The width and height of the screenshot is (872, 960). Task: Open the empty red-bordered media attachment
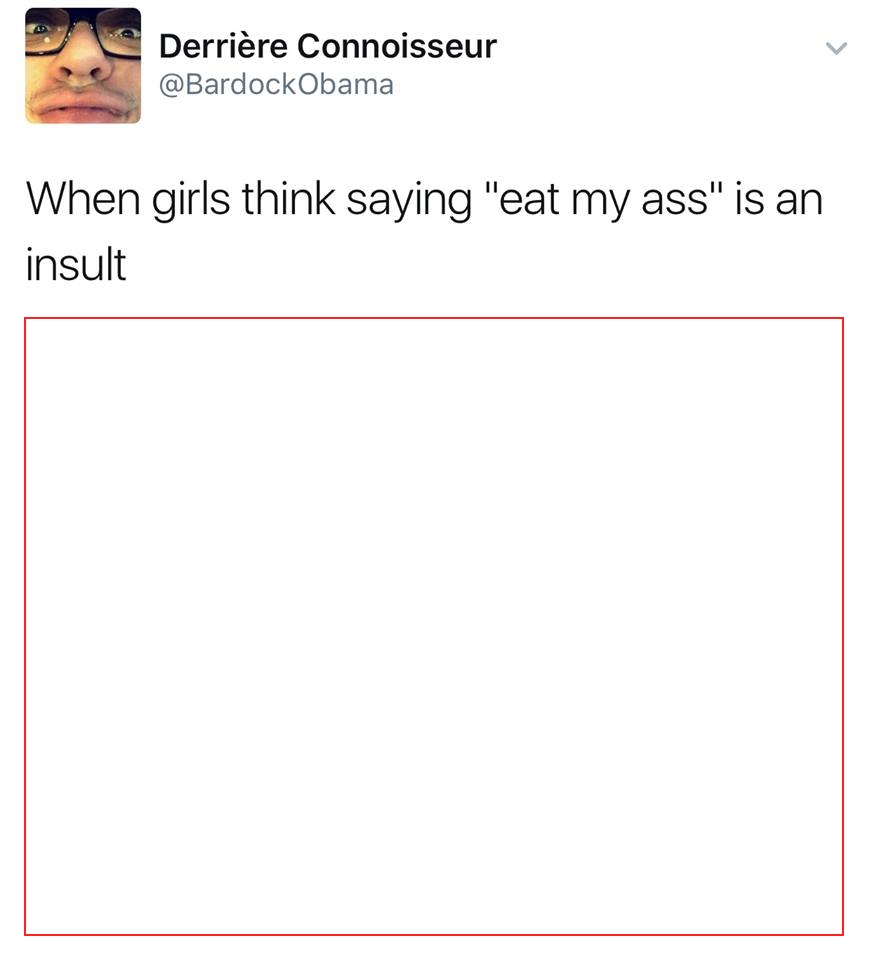[x=434, y=626]
